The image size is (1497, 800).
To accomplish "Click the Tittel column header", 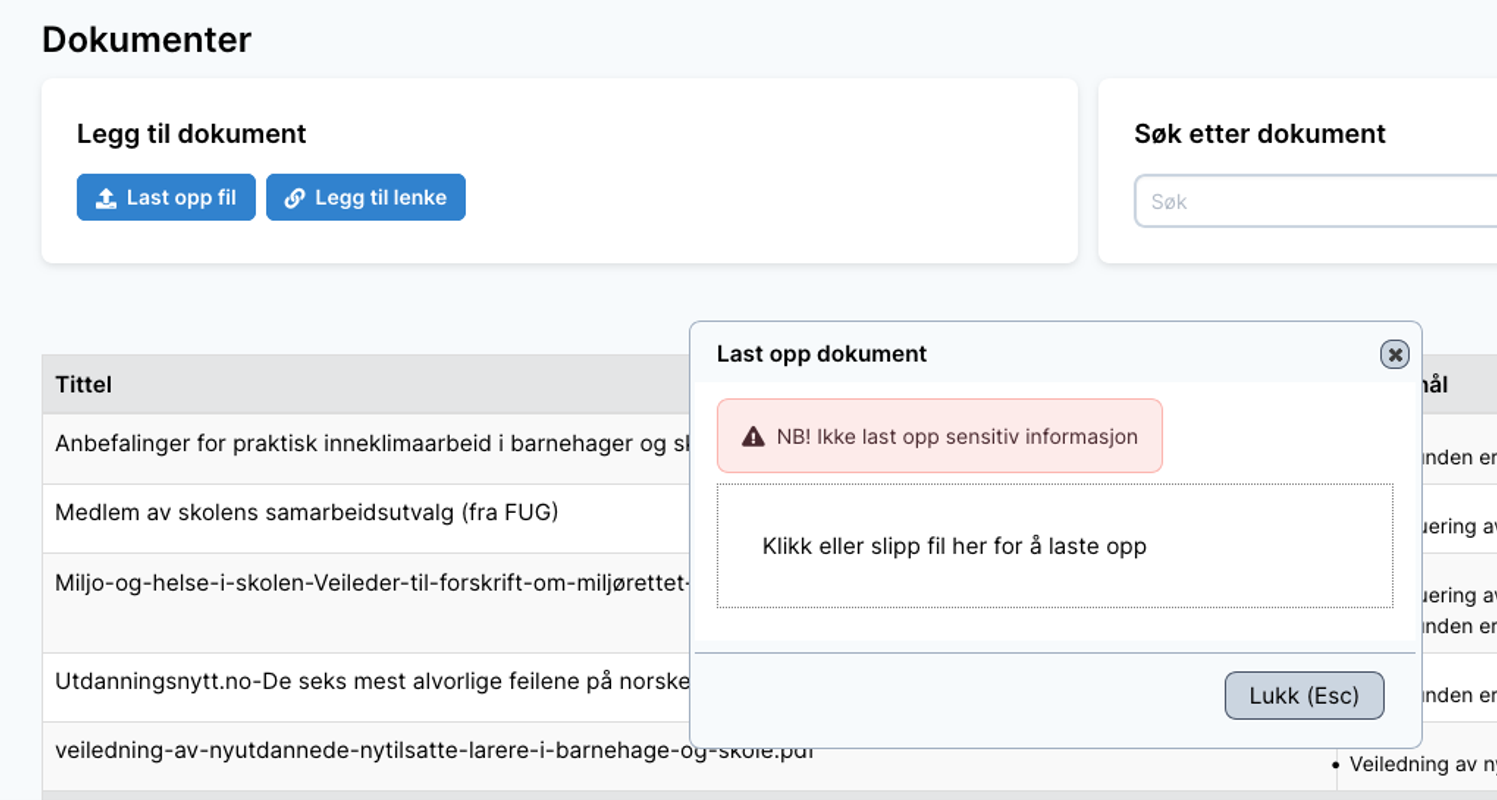I will [x=84, y=384].
